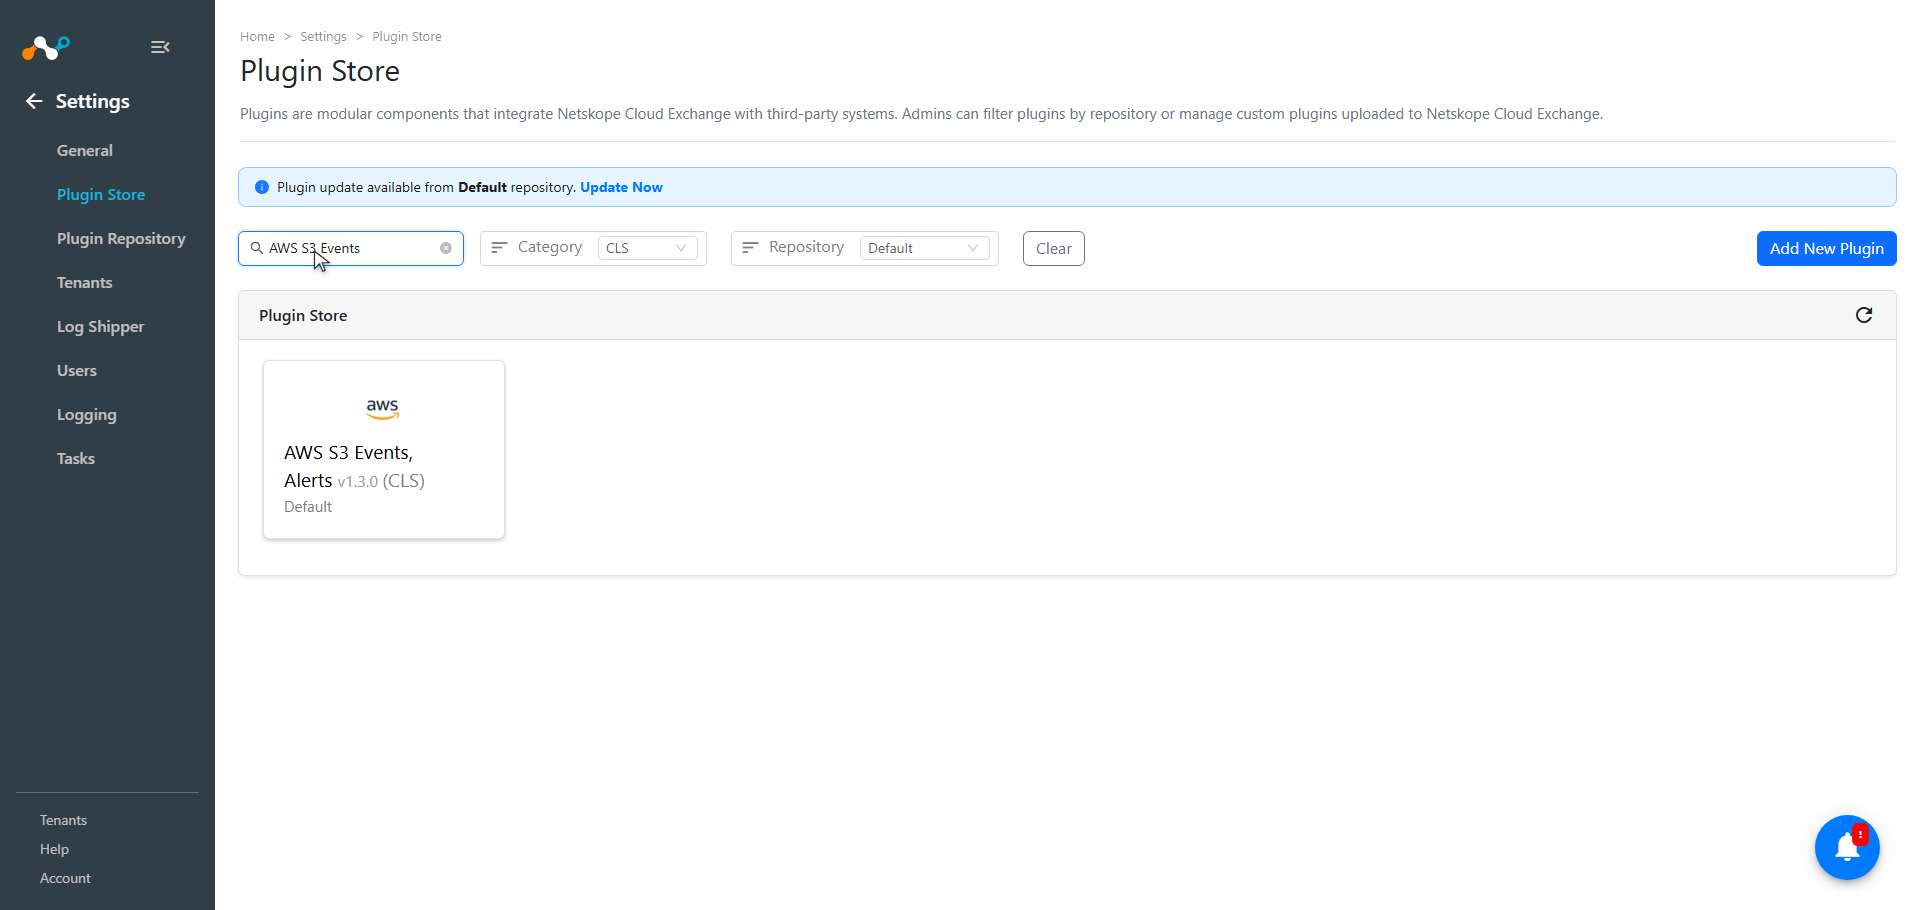Open General settings
1920x910 pixels.
pos(85,150)
